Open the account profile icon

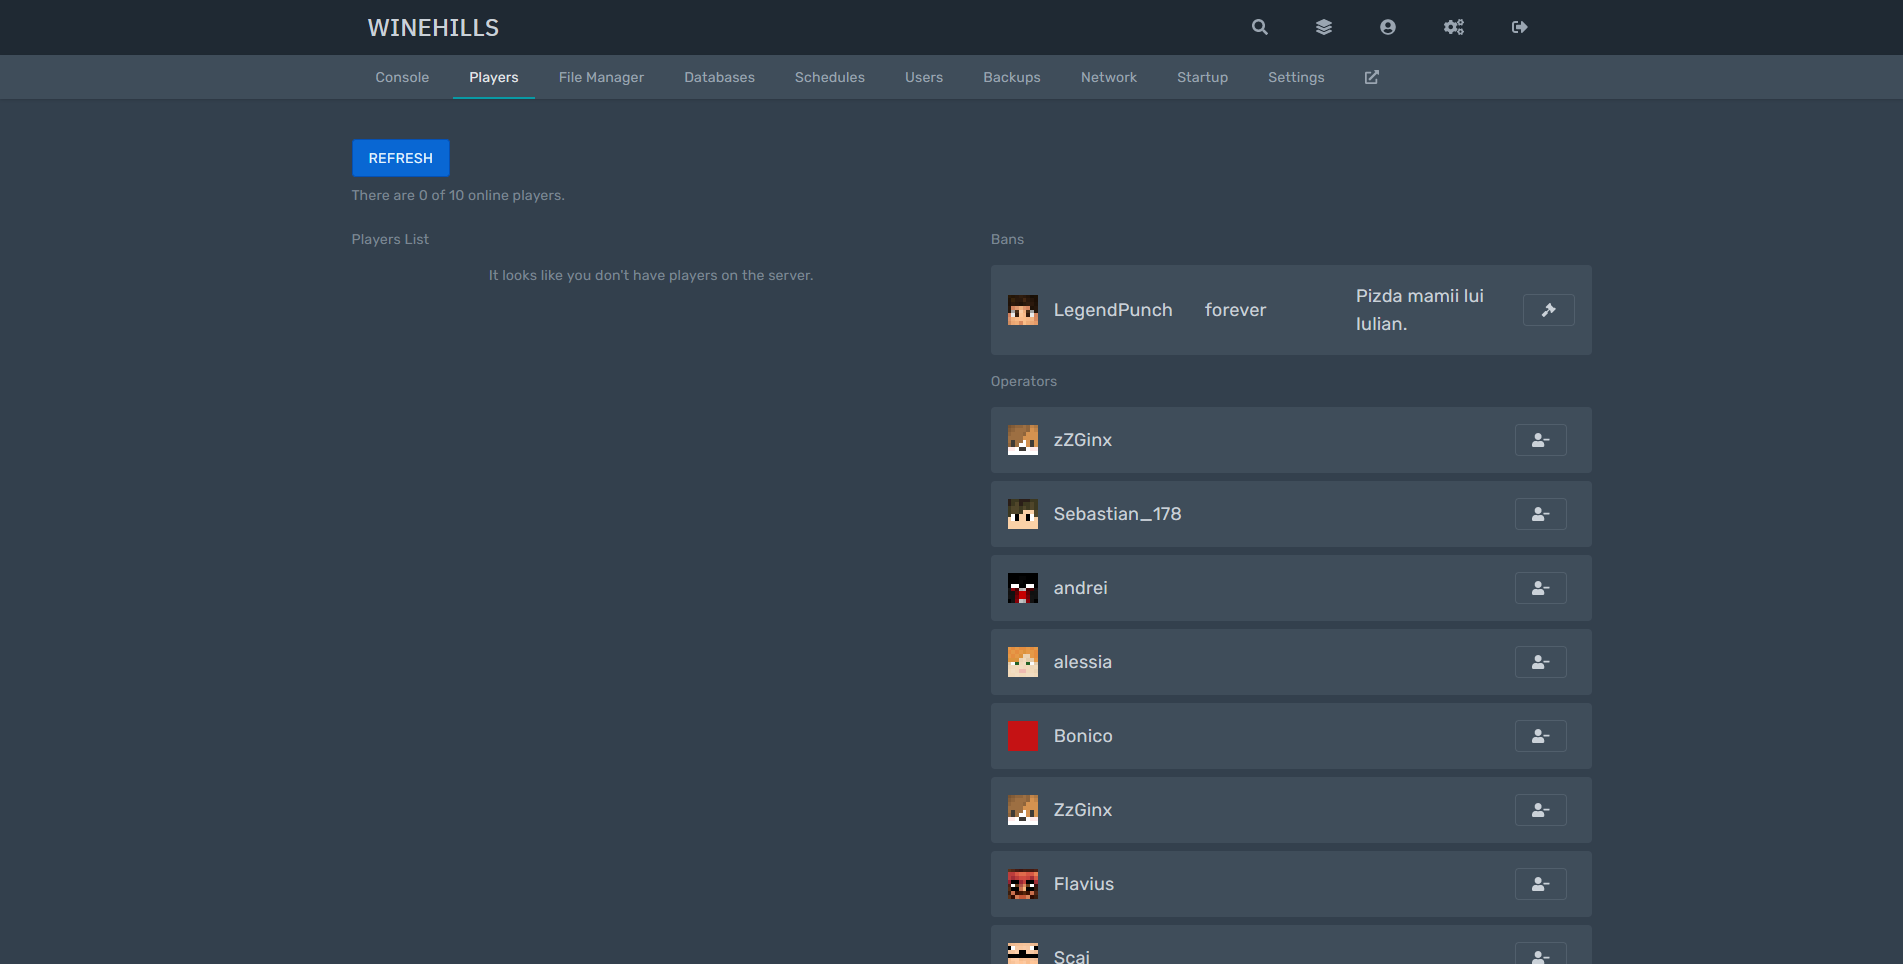point(1387,27)
